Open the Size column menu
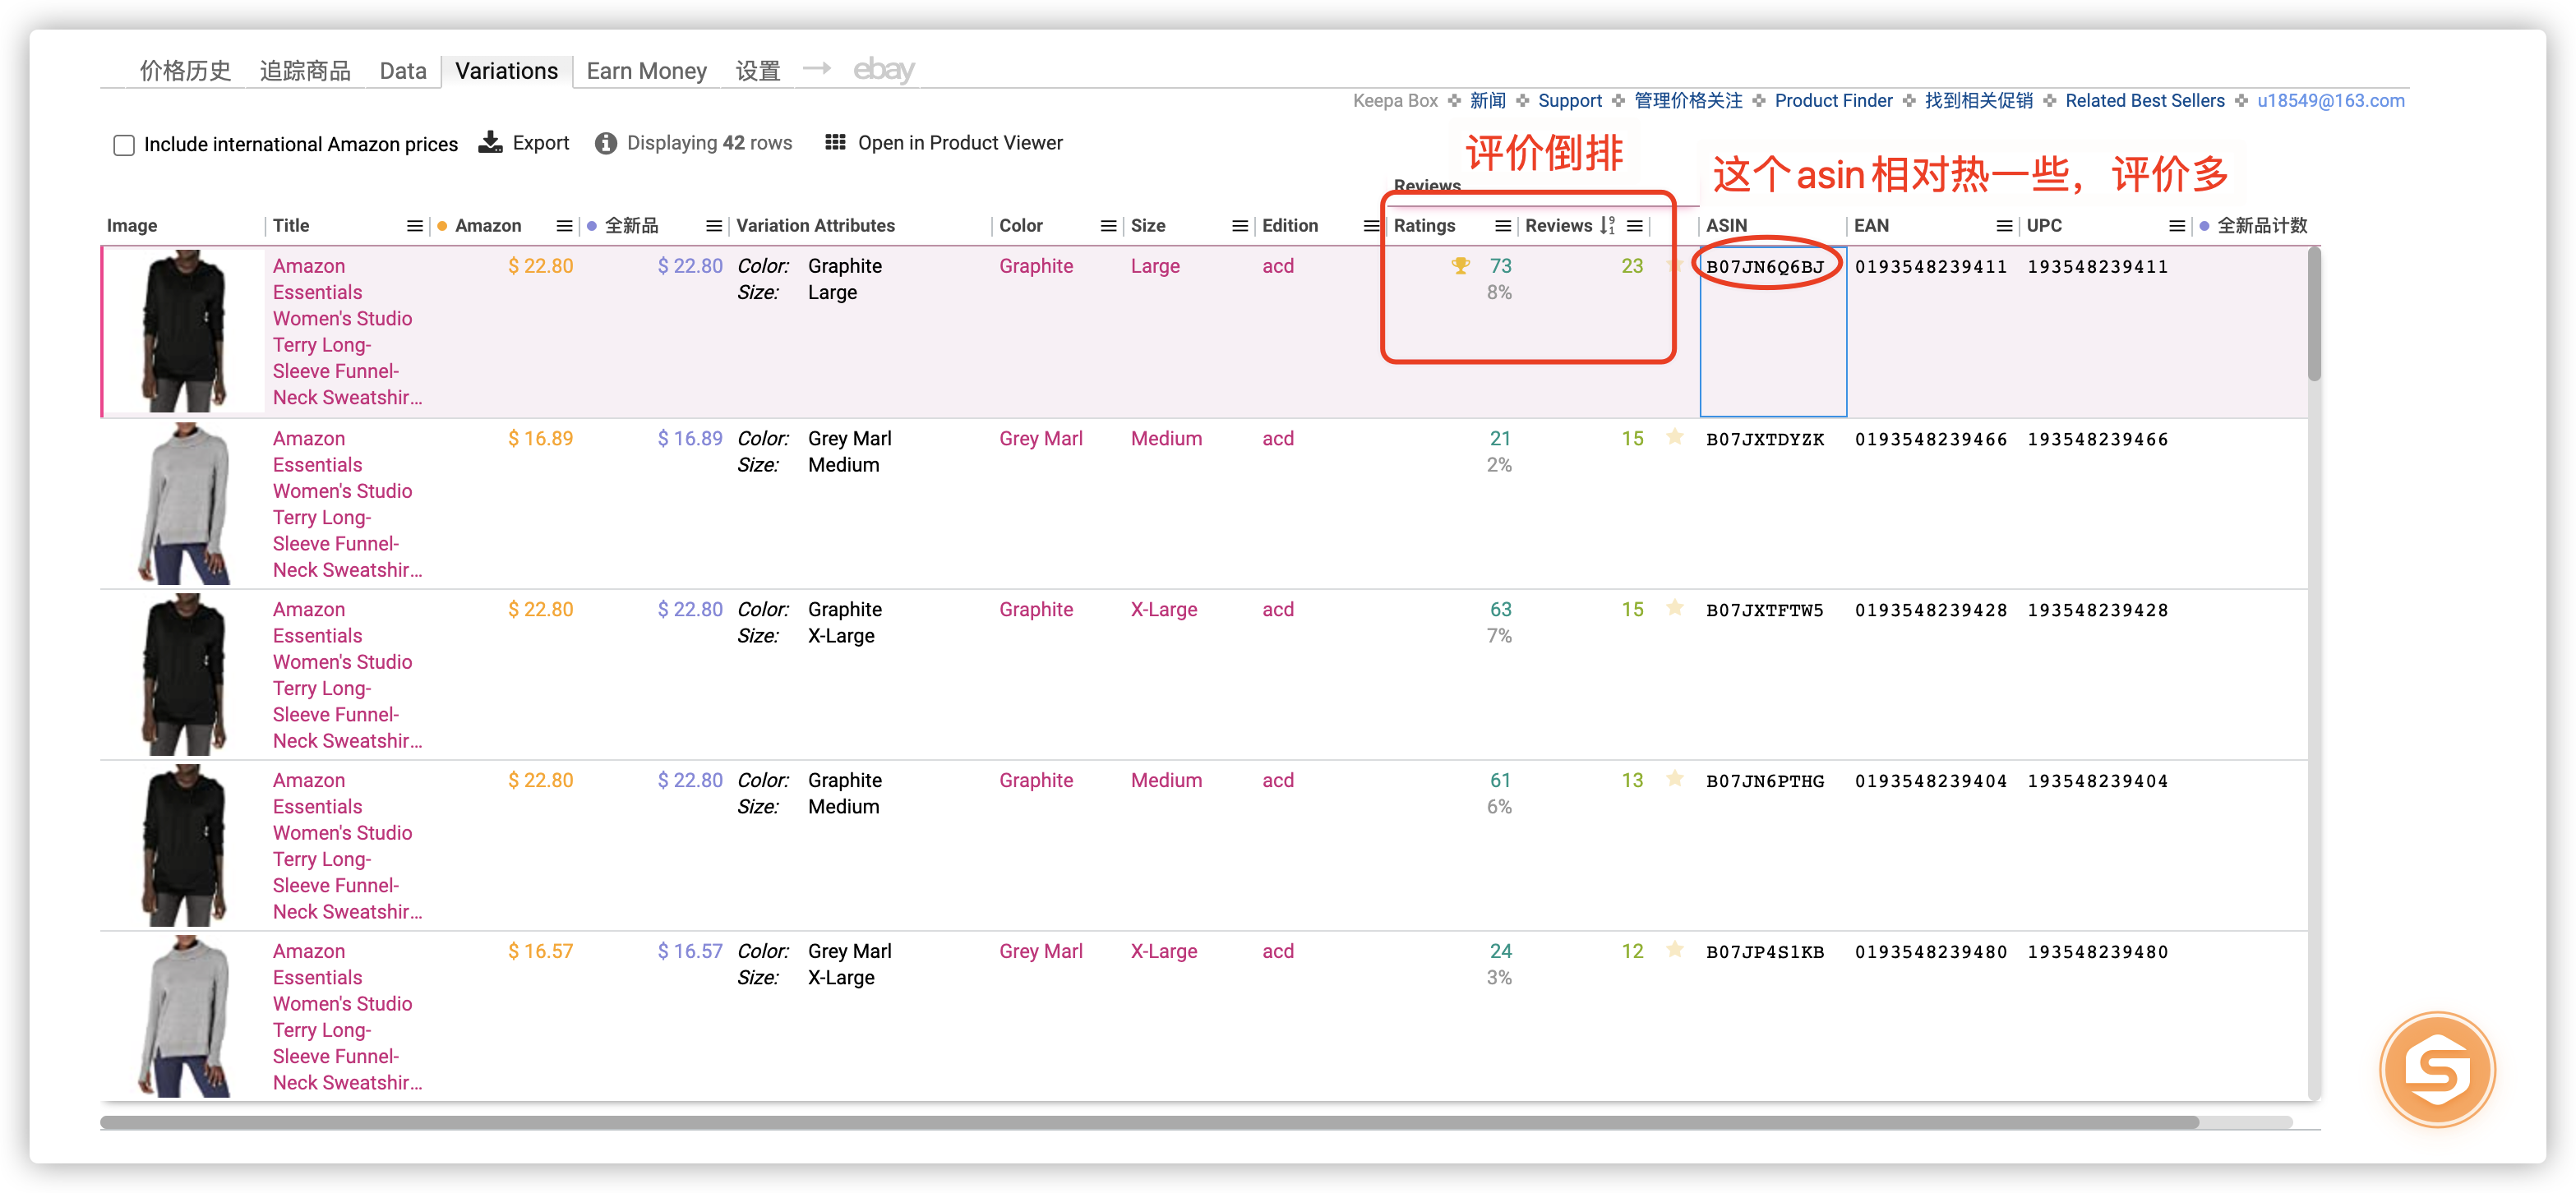Viewport: 2576px width, 1193px height. pyautogui.click(x=1240, y=226)
